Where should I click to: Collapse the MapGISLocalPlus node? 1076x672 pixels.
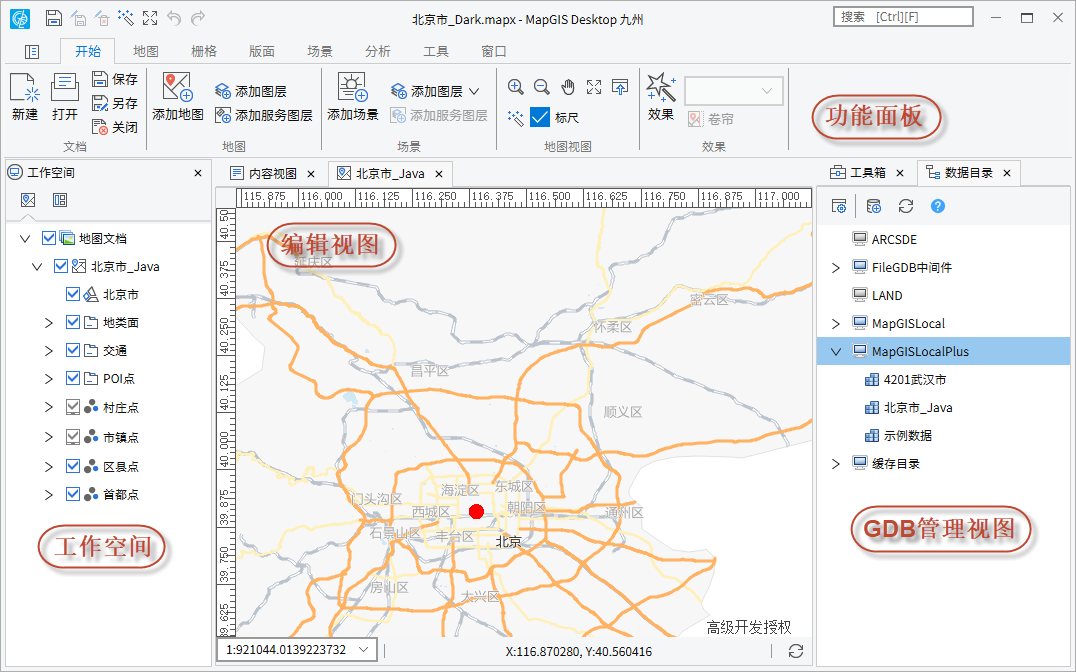[835, 351]
